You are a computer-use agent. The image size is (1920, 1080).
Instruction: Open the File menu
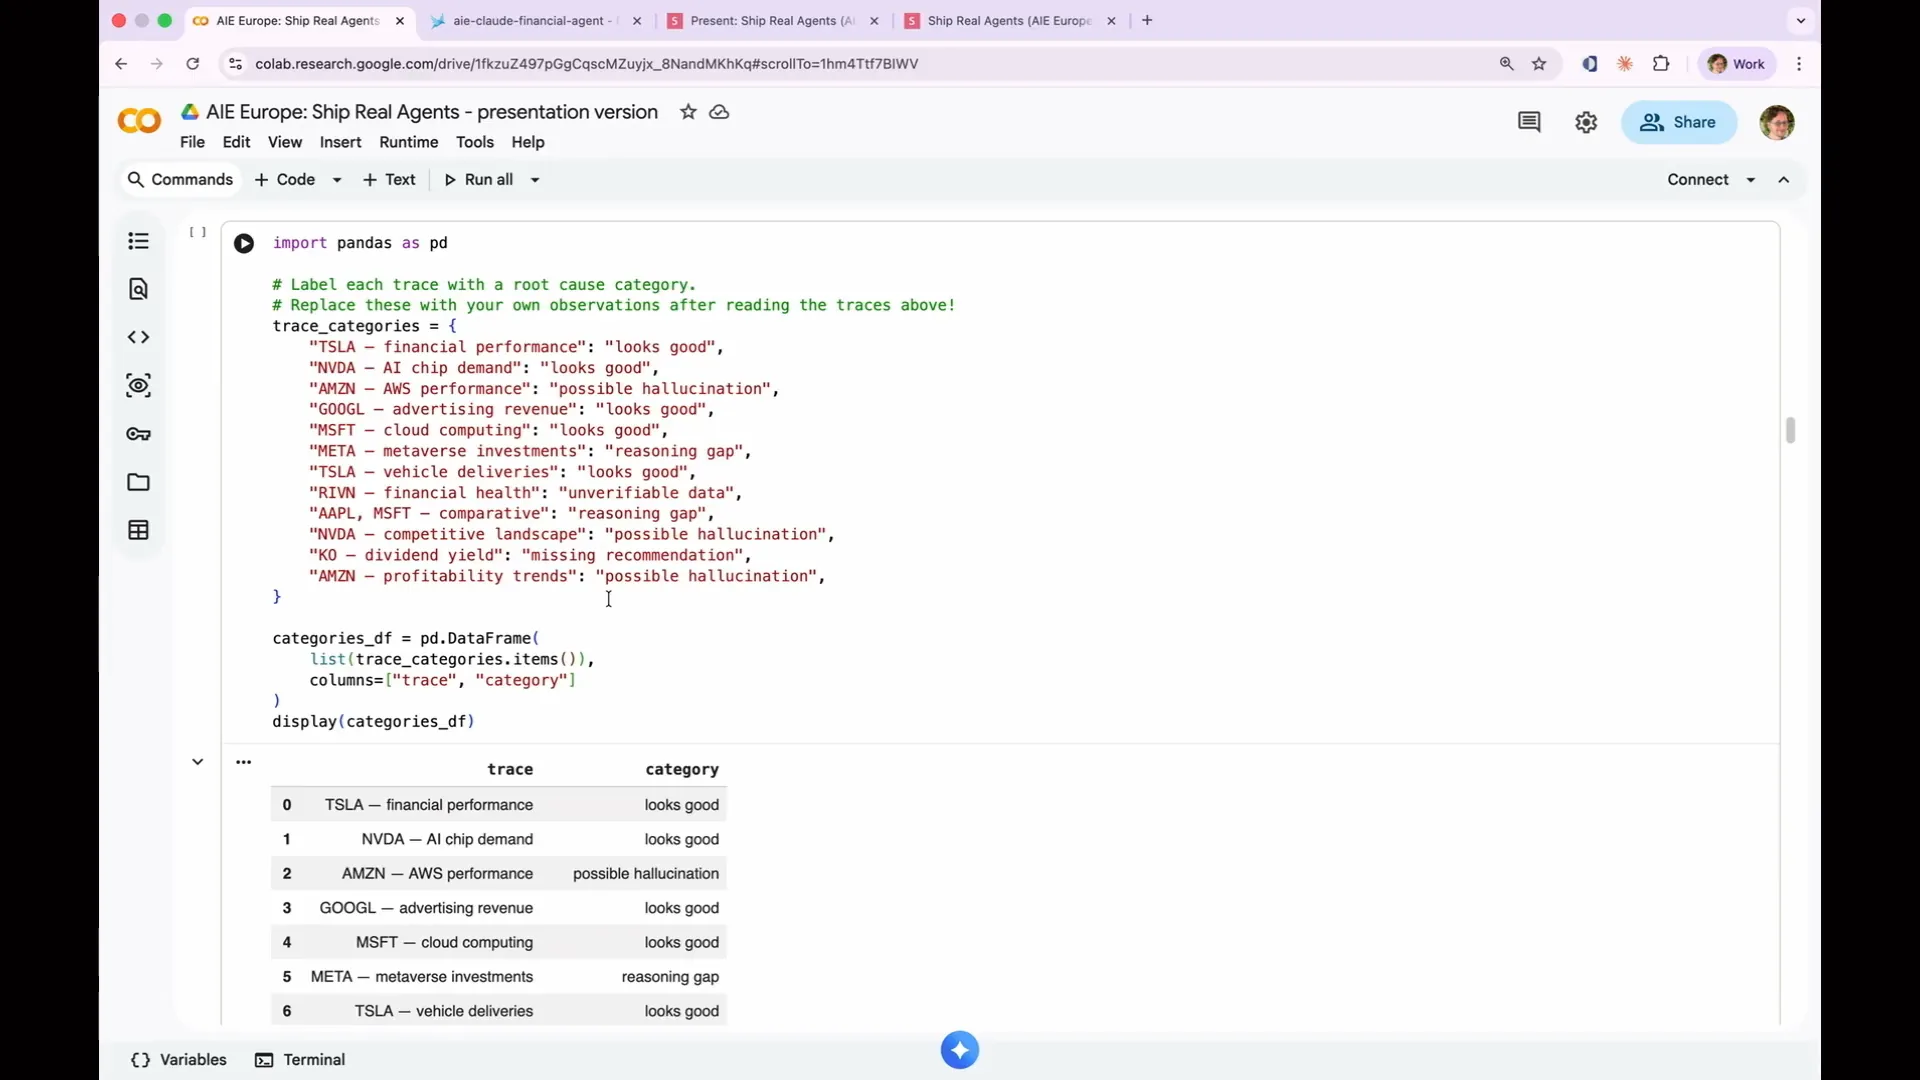192,142
